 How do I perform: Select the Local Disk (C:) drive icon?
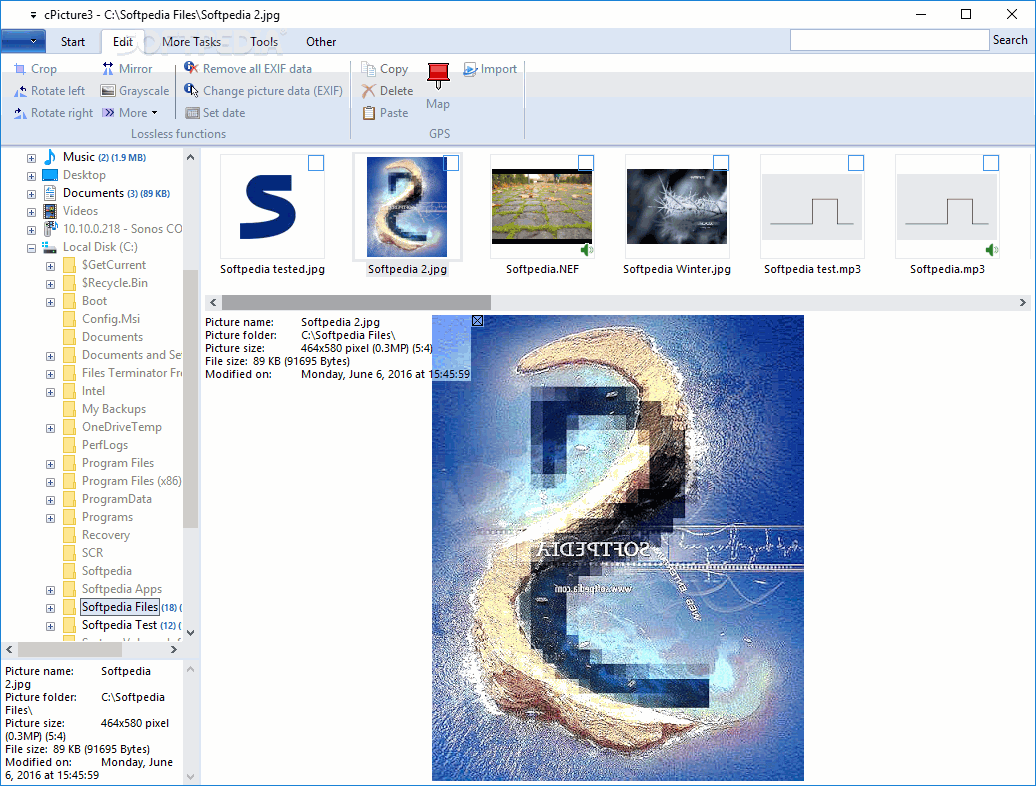click(x=50, y=247)
